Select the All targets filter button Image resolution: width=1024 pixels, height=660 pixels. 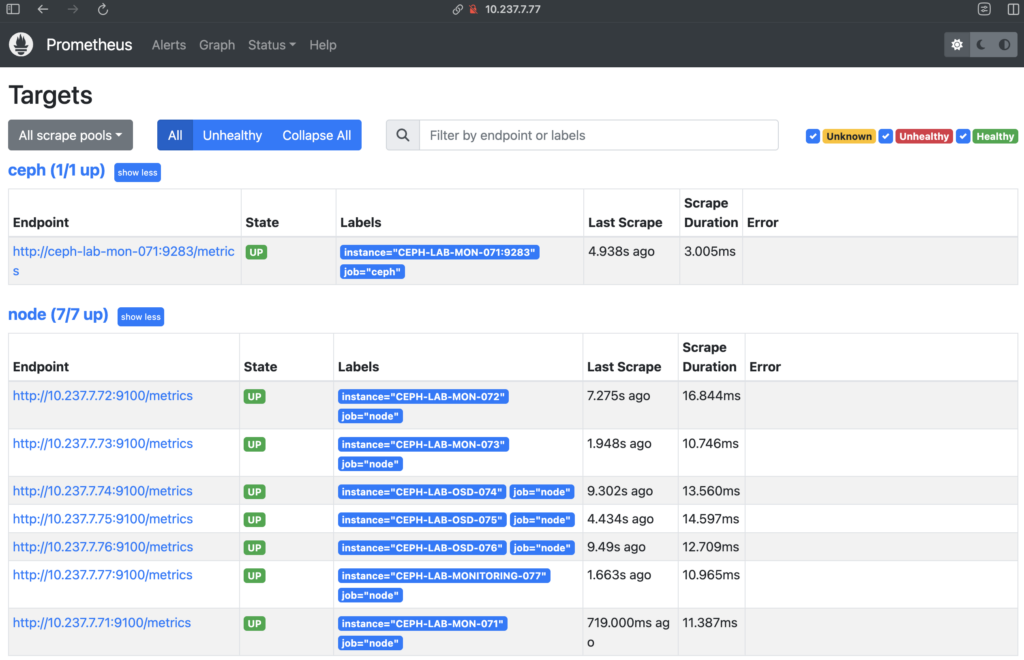tap(175, 135)
